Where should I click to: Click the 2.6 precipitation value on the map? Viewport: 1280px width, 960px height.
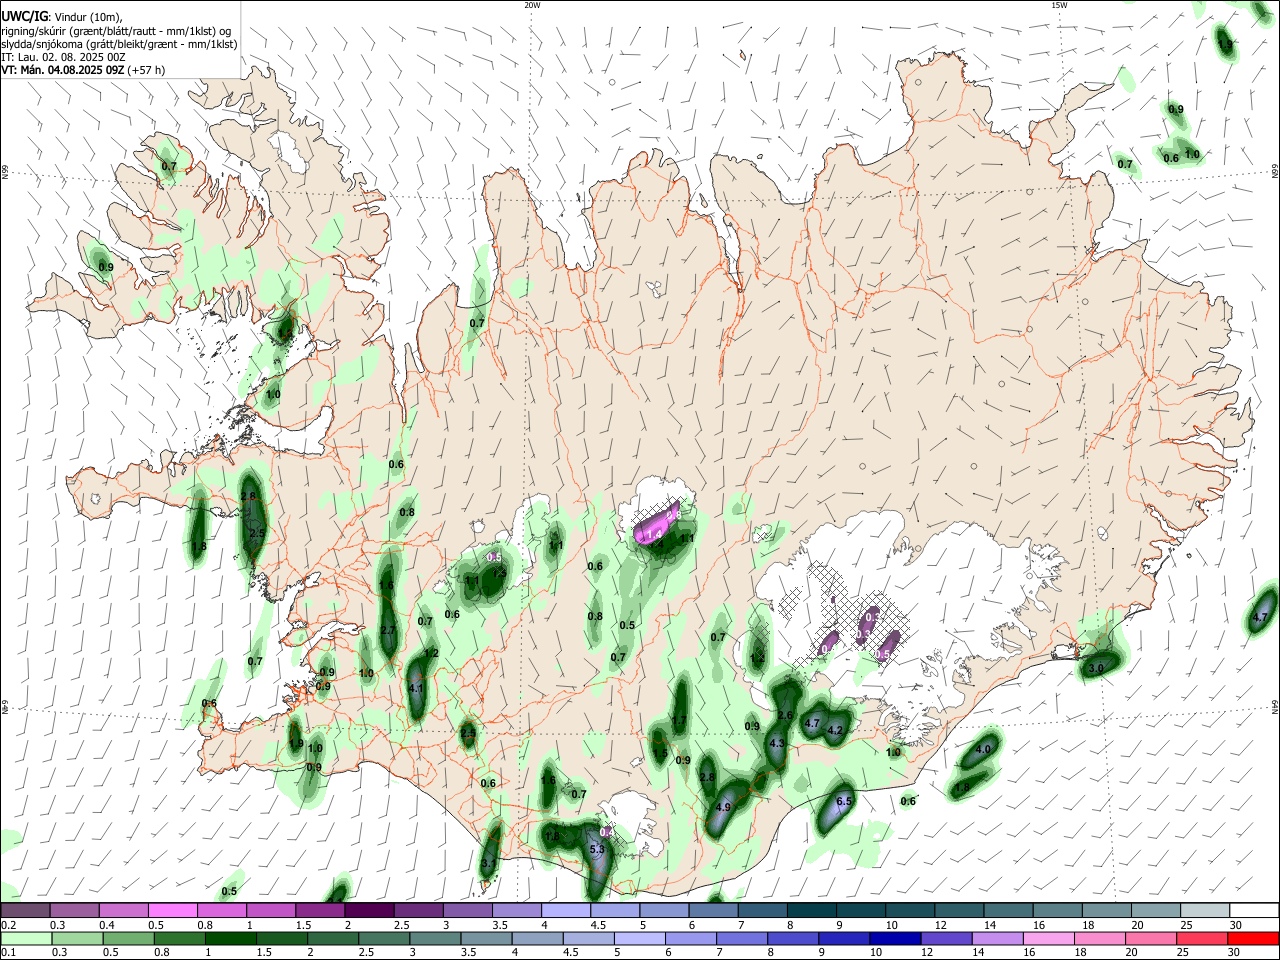coord(785,715)
